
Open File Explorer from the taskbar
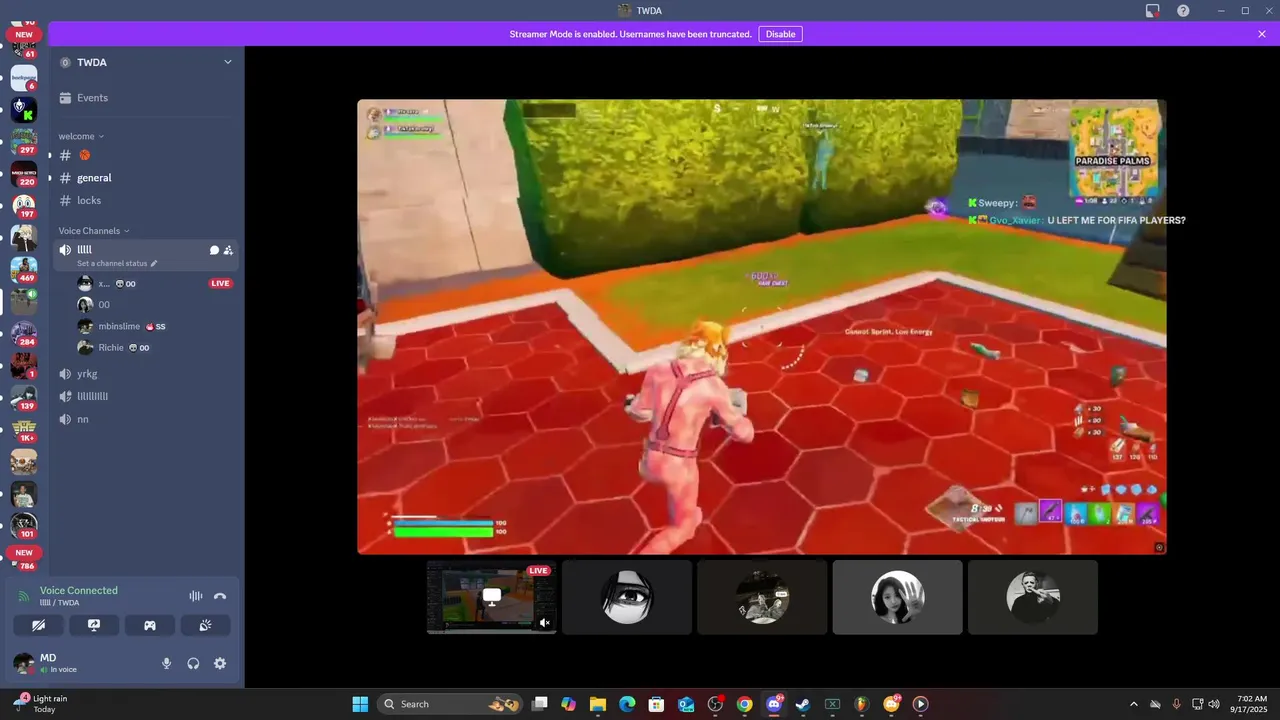[x=597, y=704]
